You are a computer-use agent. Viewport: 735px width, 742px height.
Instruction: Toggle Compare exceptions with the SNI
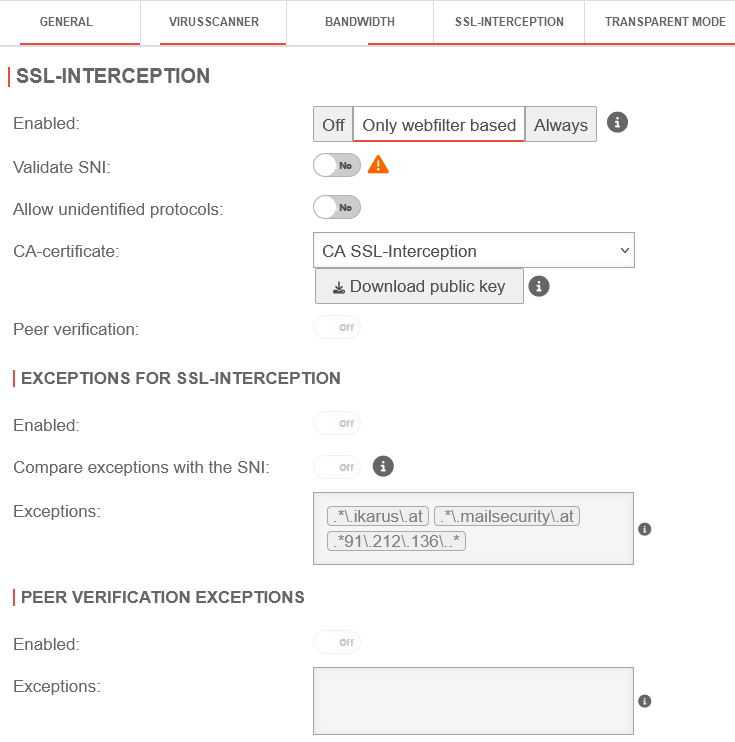pos(337,467)
